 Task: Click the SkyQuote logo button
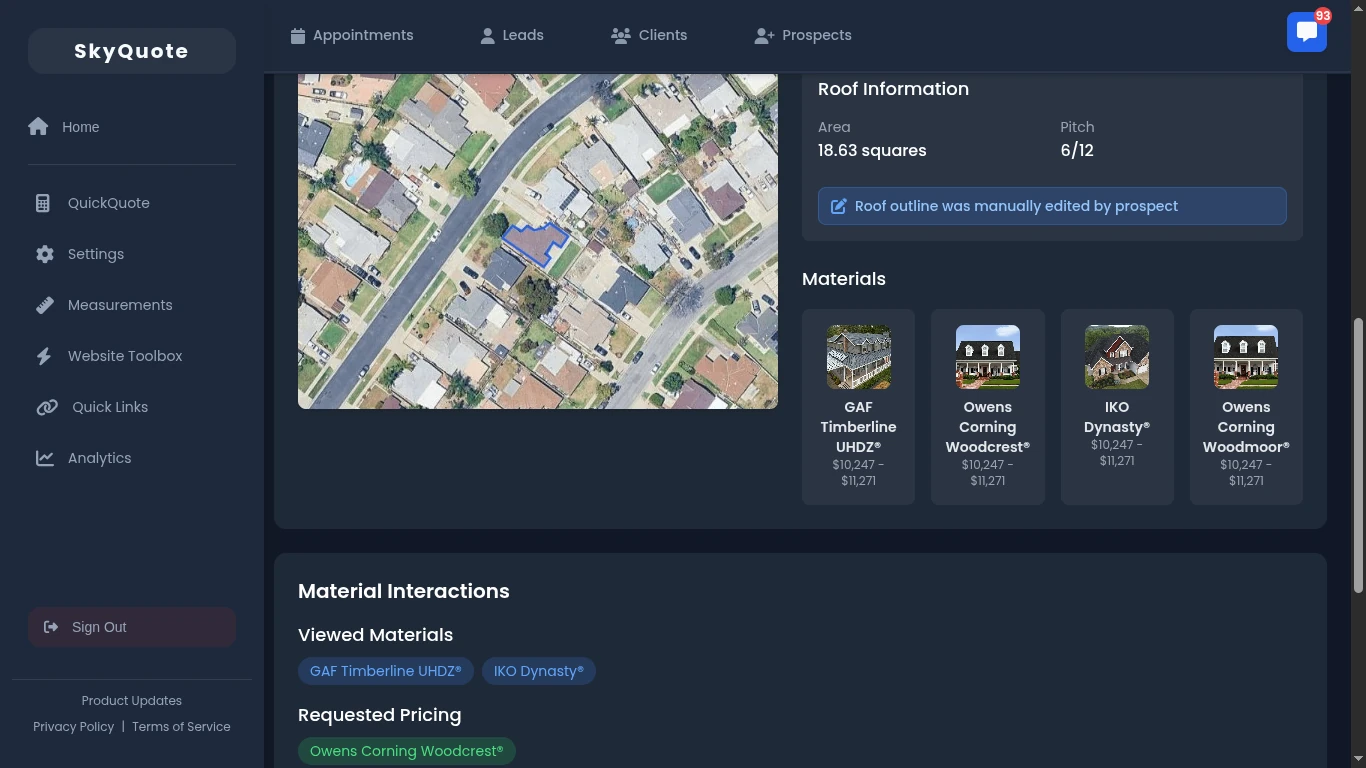pyautogui.click(x=132, y=51)
